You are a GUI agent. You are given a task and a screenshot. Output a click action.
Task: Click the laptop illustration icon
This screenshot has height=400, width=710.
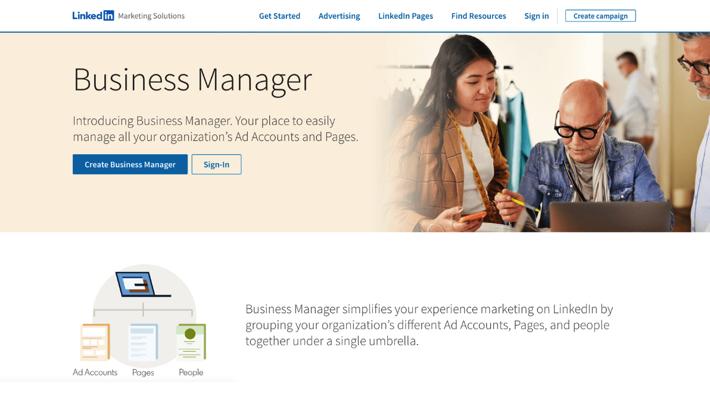142,284
